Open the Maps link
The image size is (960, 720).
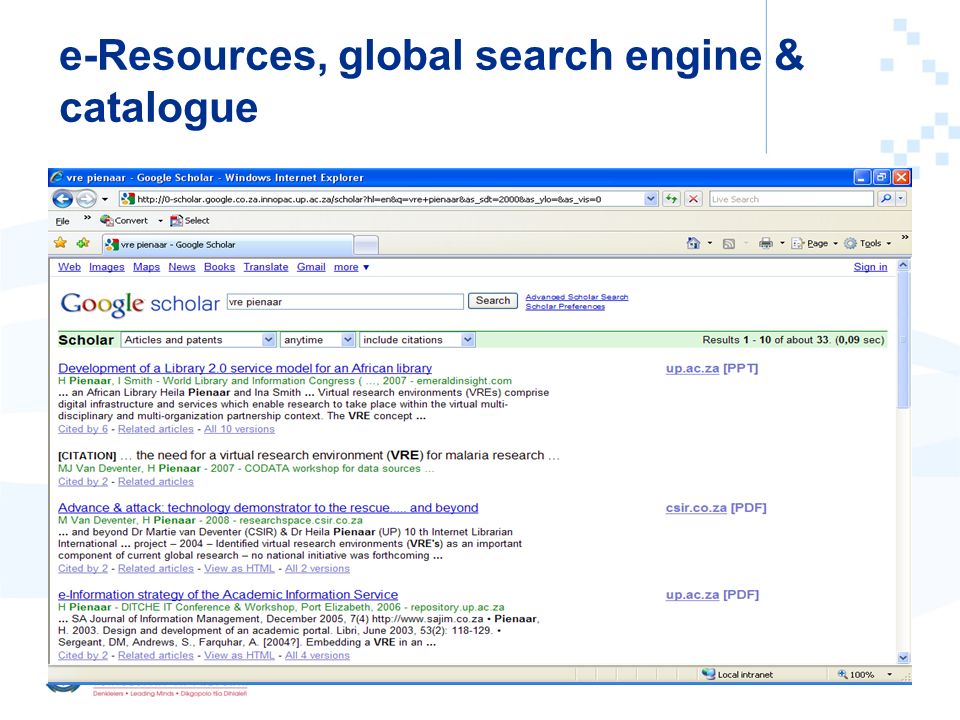[146, 267]
